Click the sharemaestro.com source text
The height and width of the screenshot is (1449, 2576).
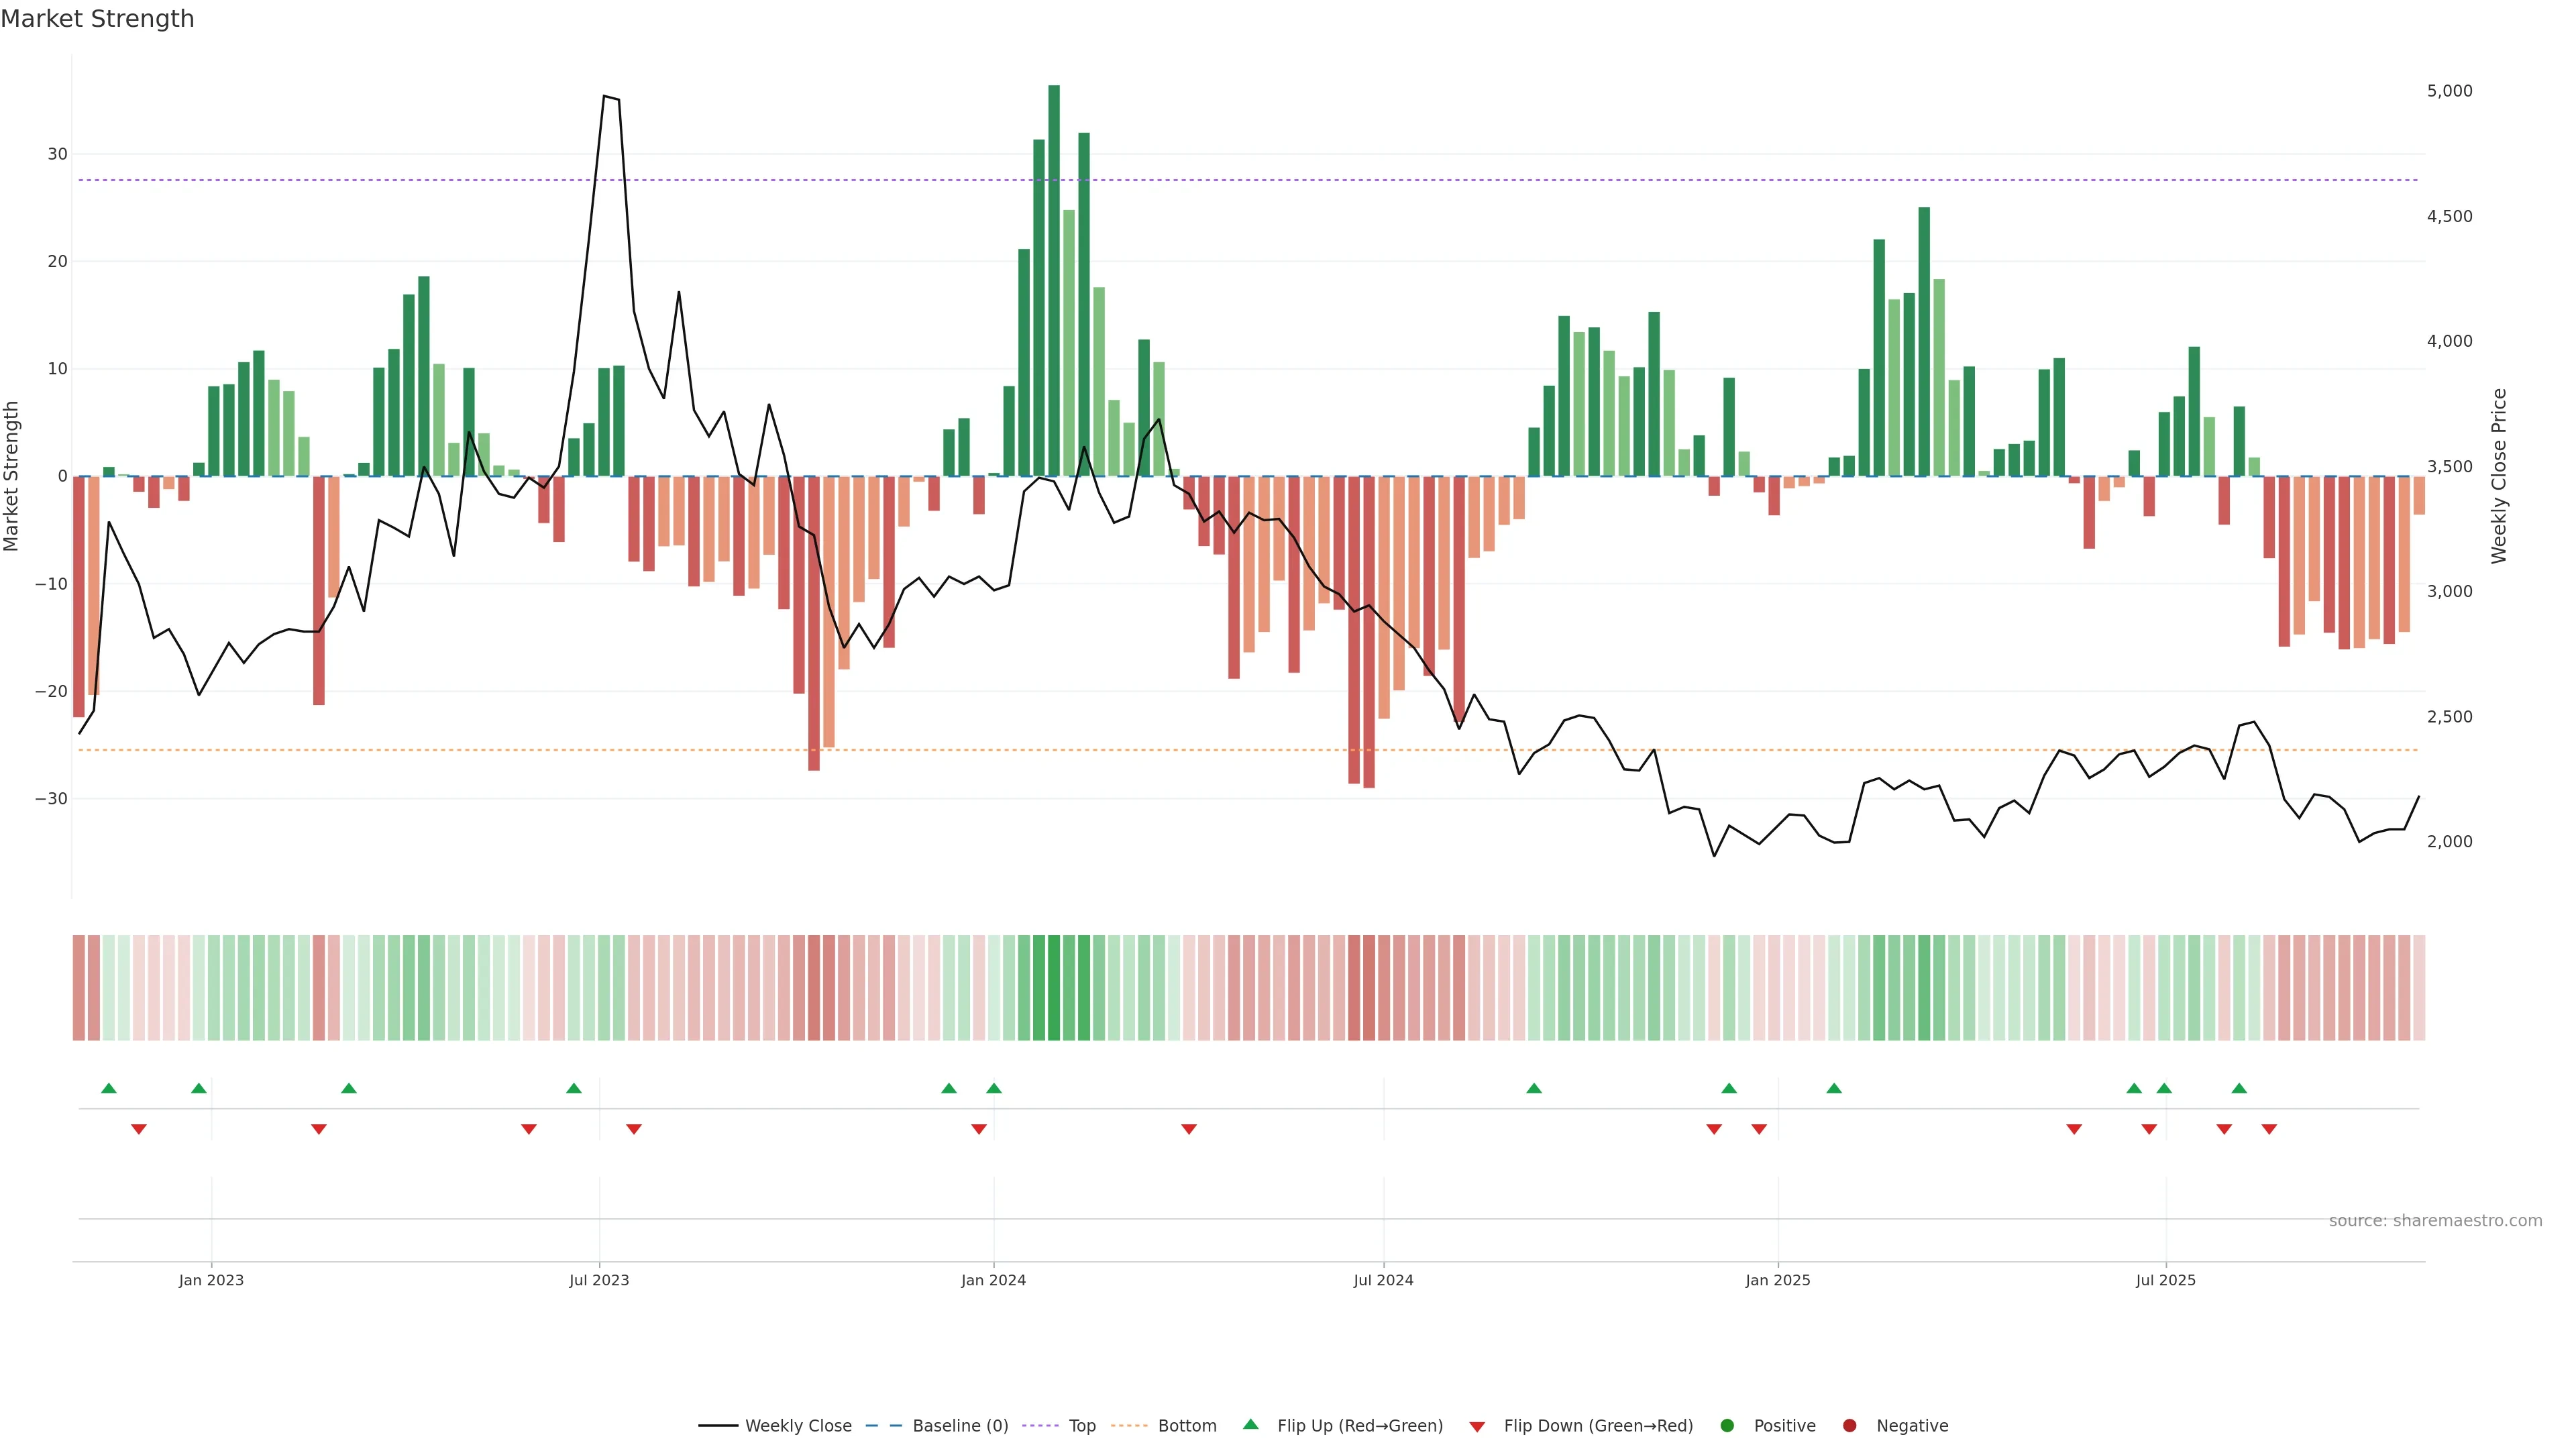2435,1221
